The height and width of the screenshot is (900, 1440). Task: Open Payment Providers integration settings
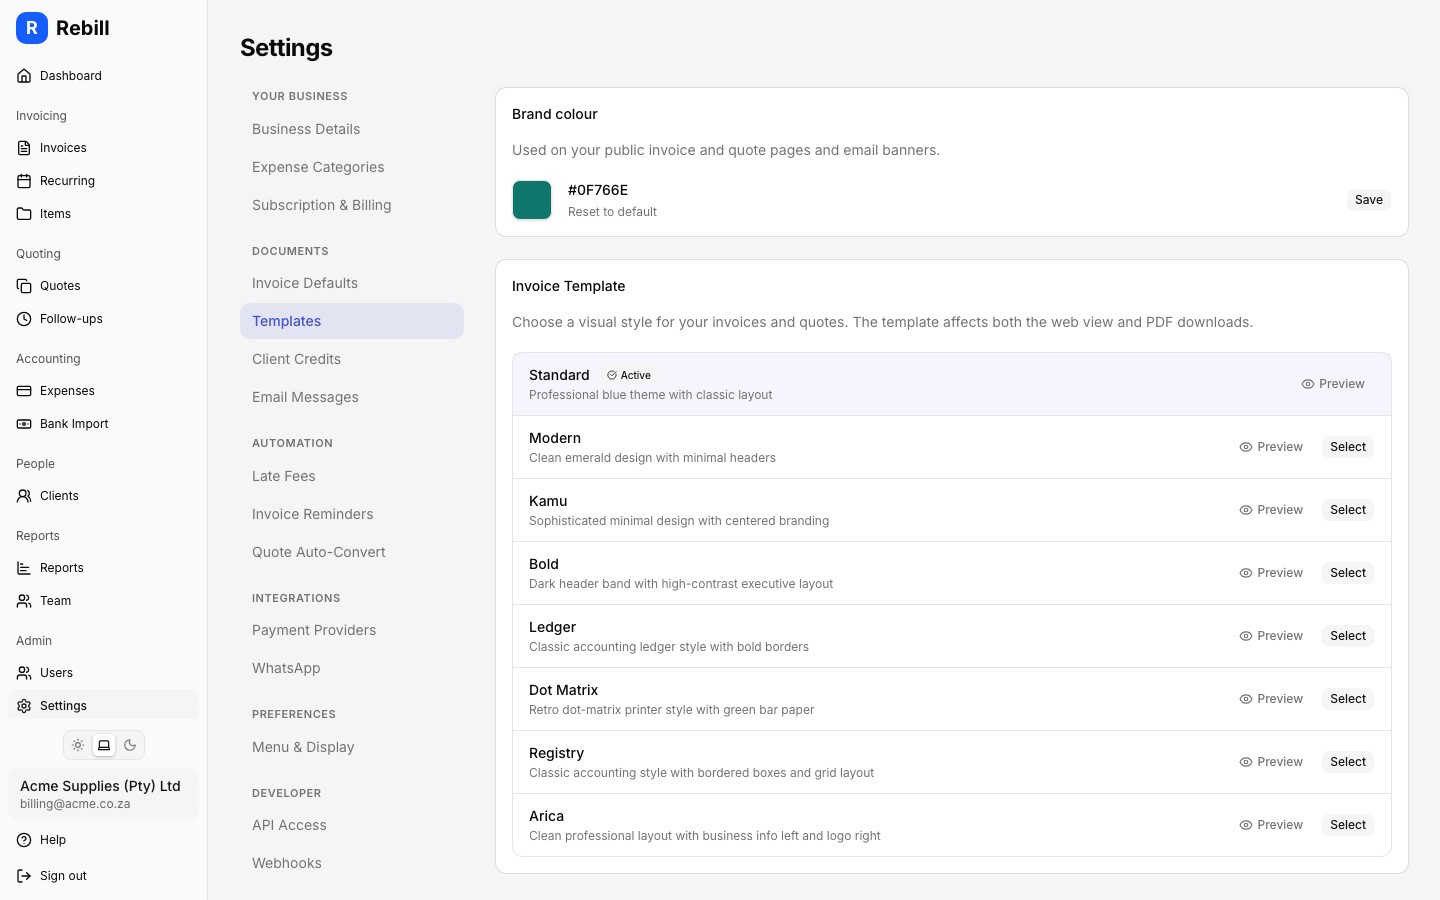tap(352, 630)
